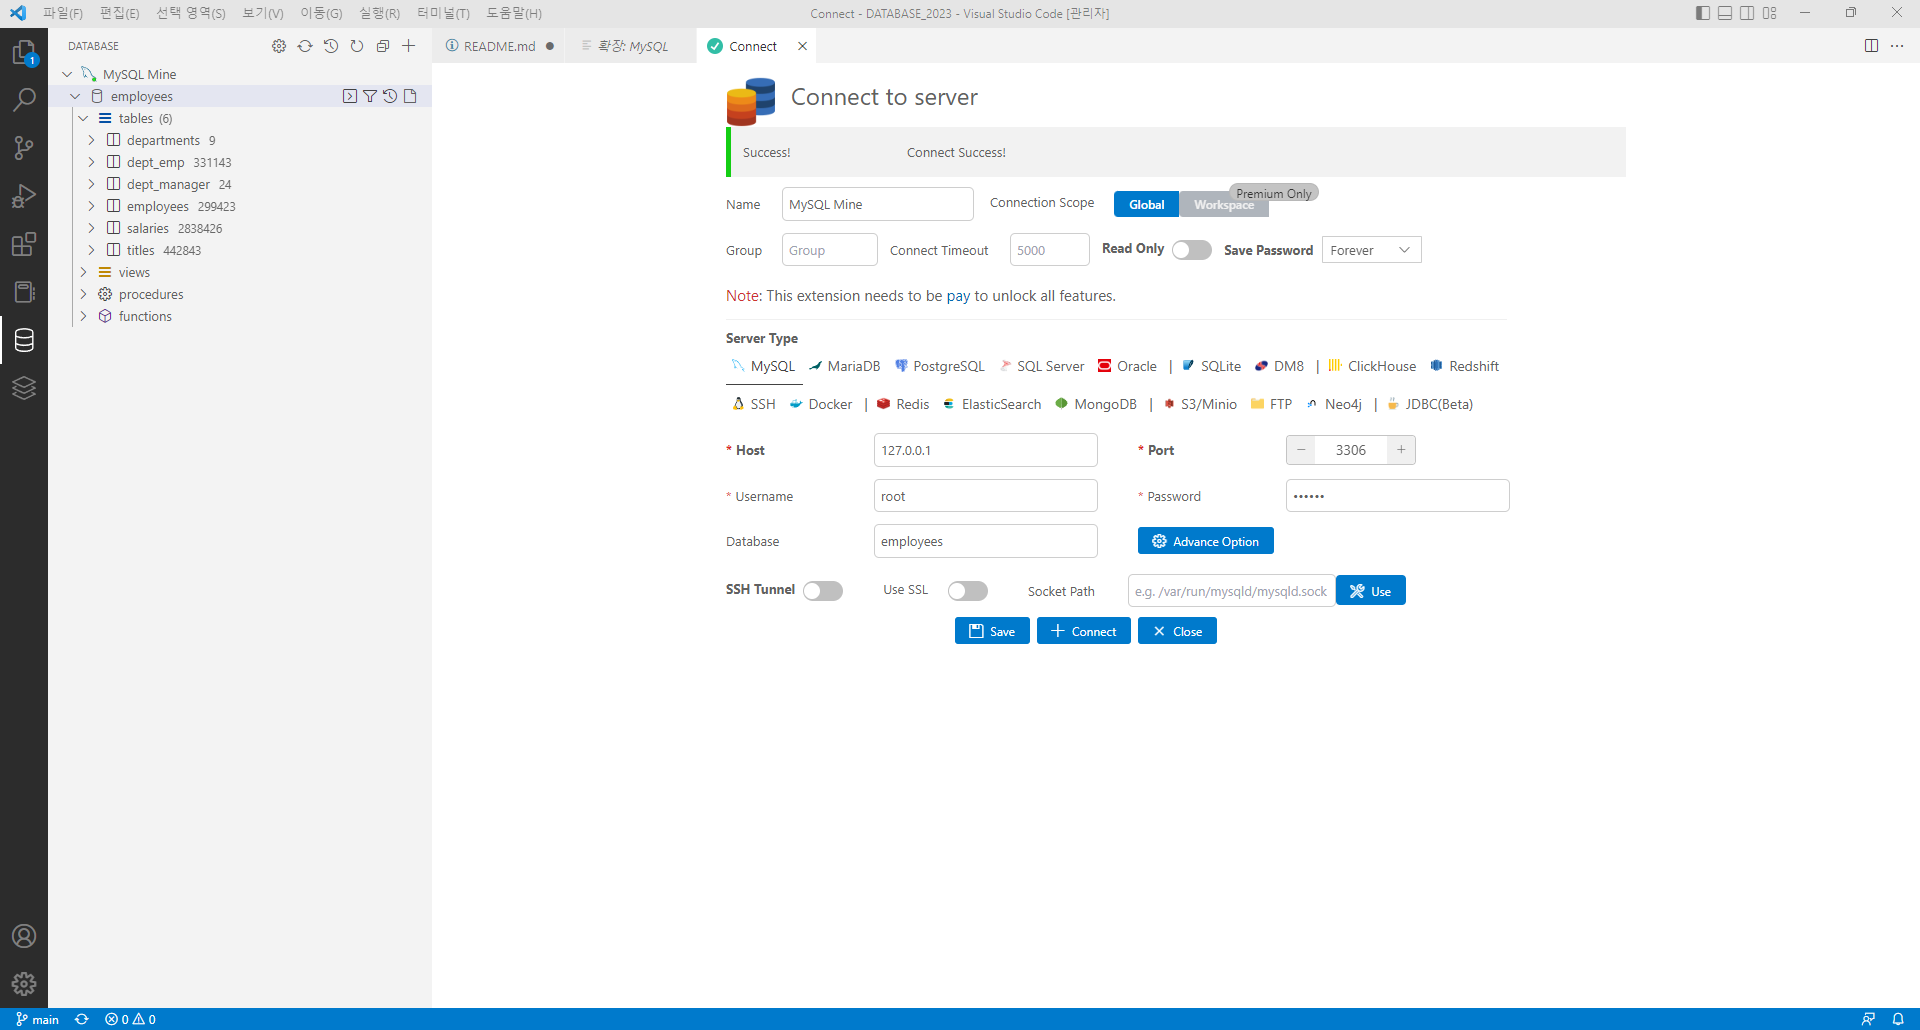The width and height of the screenshot is (1920, 1030).
Task: Open the Accounts menu icon
Action: tap(24, 936)
